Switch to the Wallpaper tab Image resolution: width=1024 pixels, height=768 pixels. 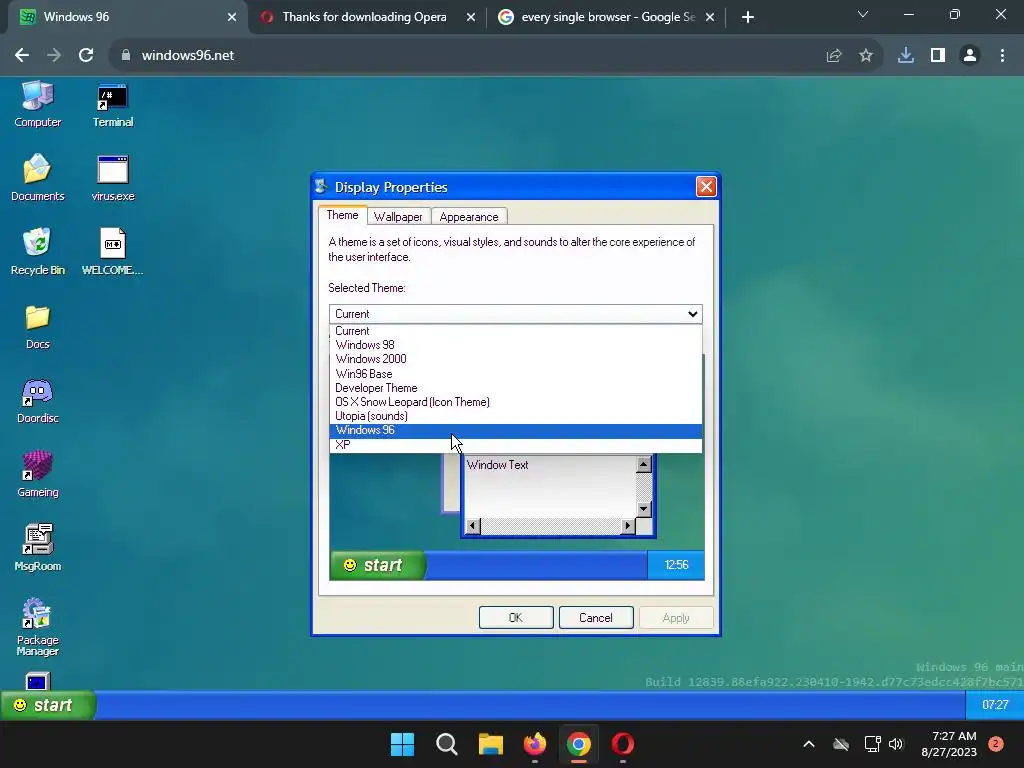[x=398, y=217]
